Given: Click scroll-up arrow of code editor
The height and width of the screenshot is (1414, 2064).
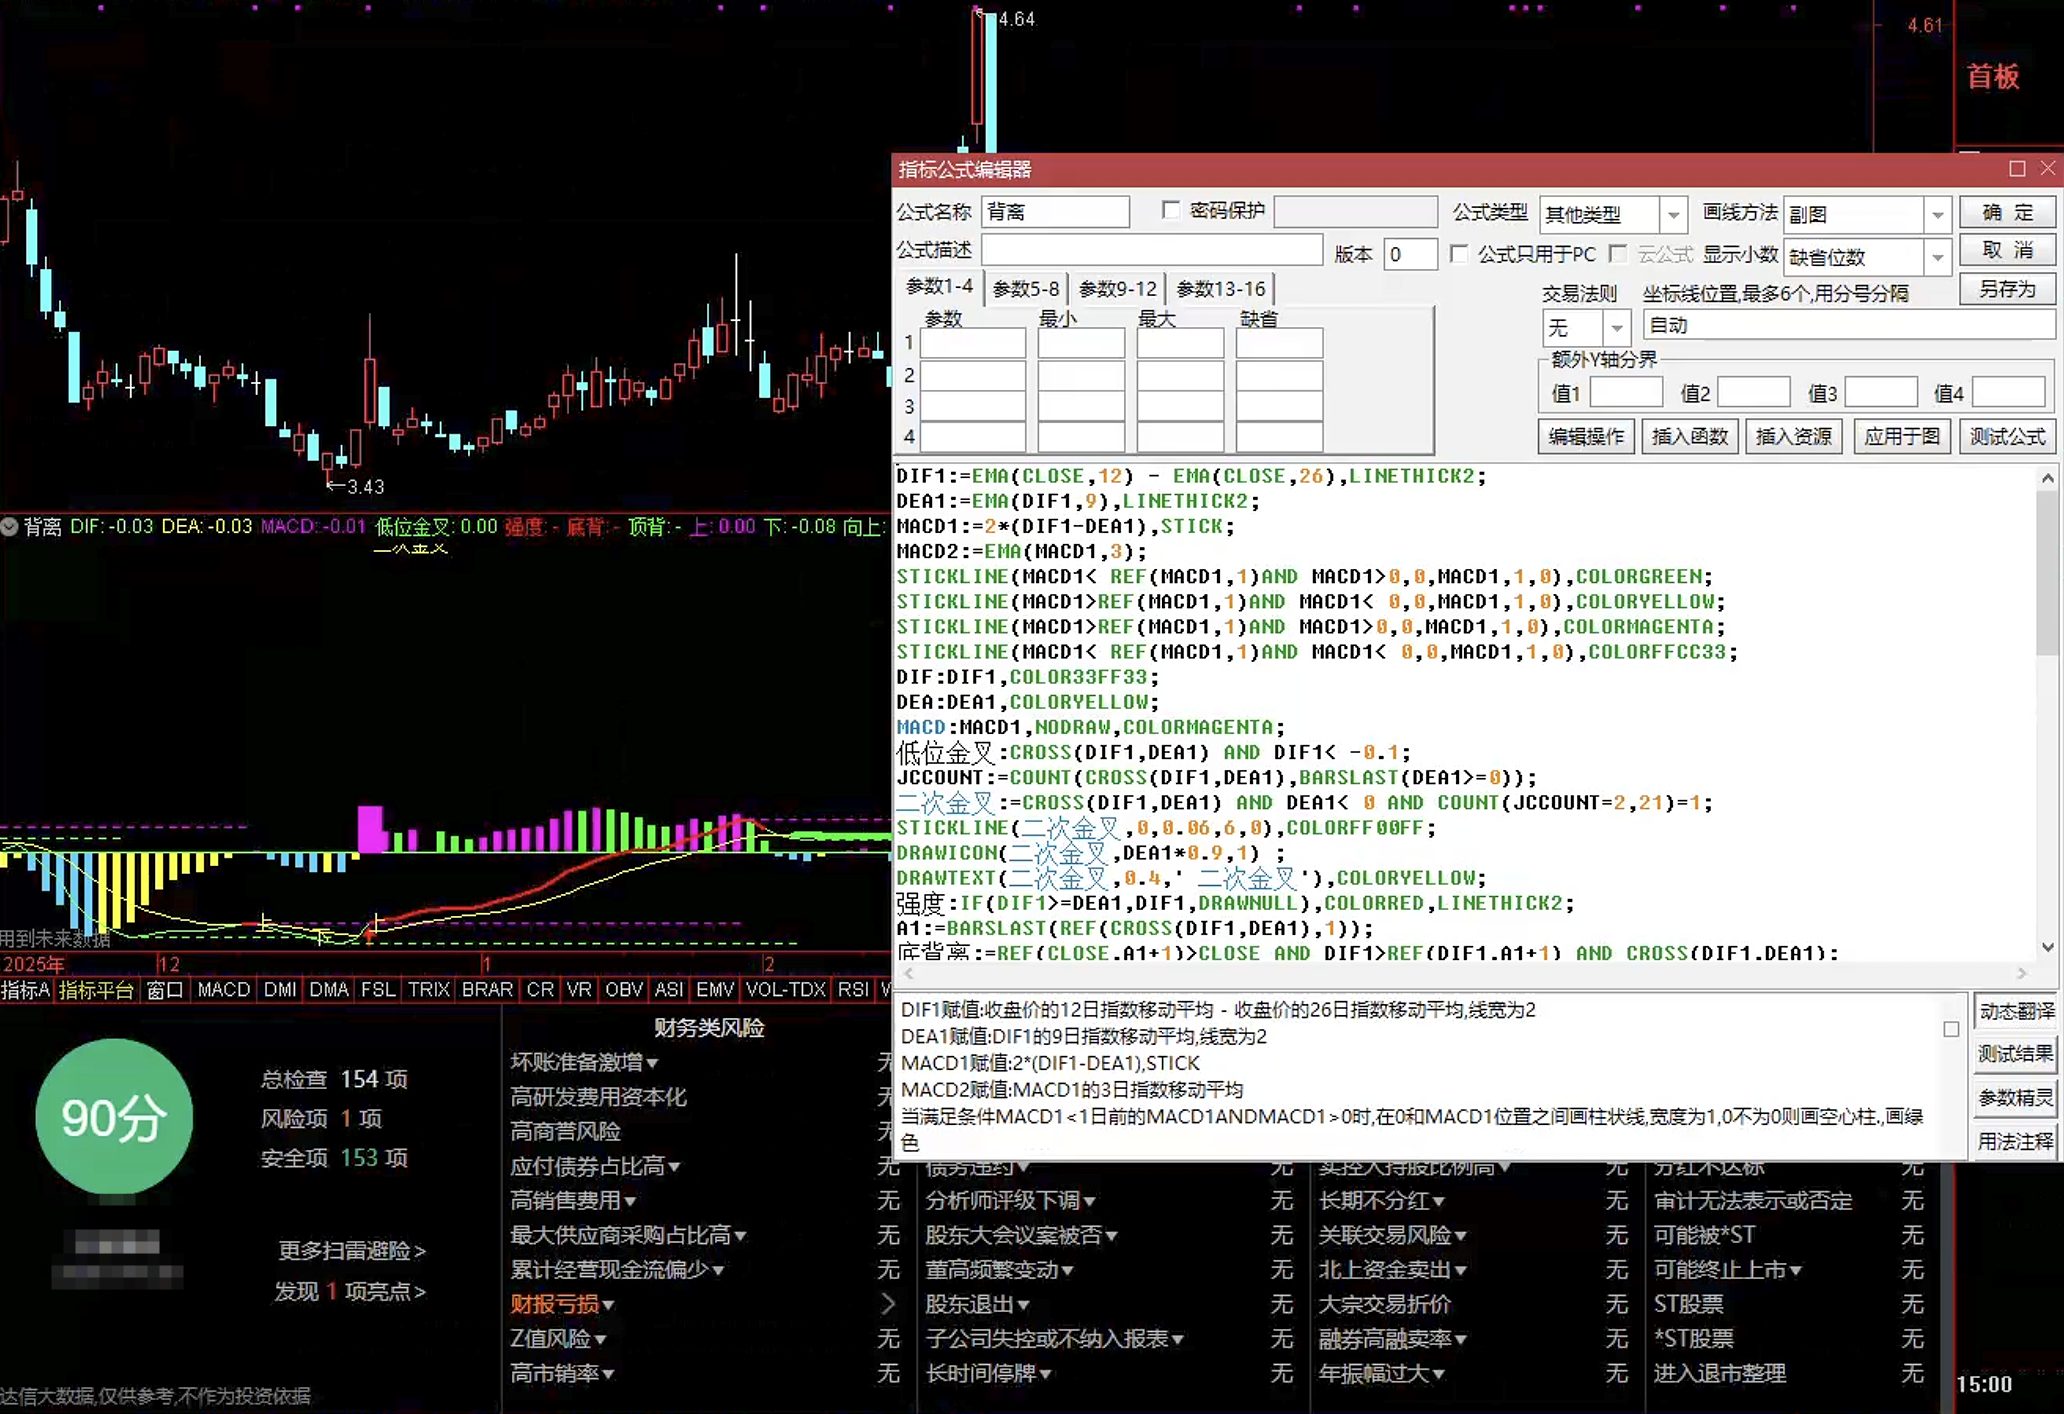Looking at the screenshot, I should click(2047, 478).
